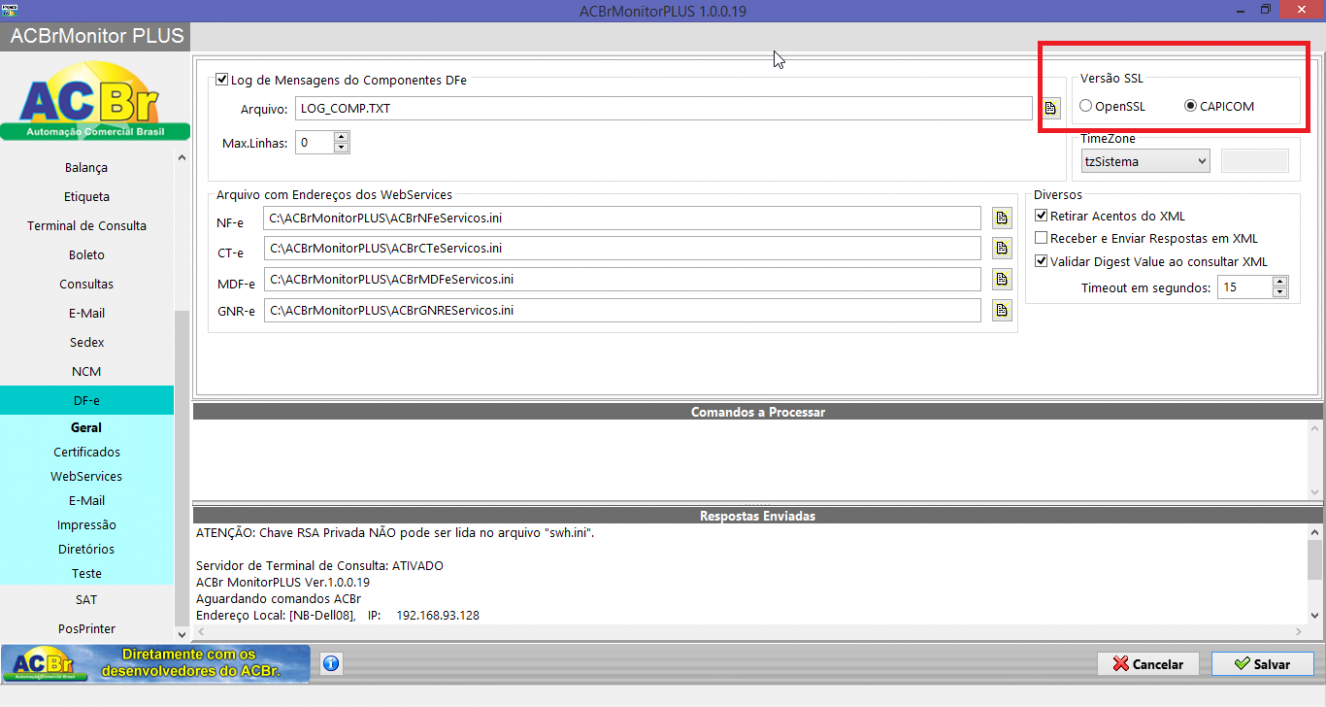Toggle Retirar Acentos do XML checkbox
Screen dimensions: 1326x707
[x=1110, y=215]
